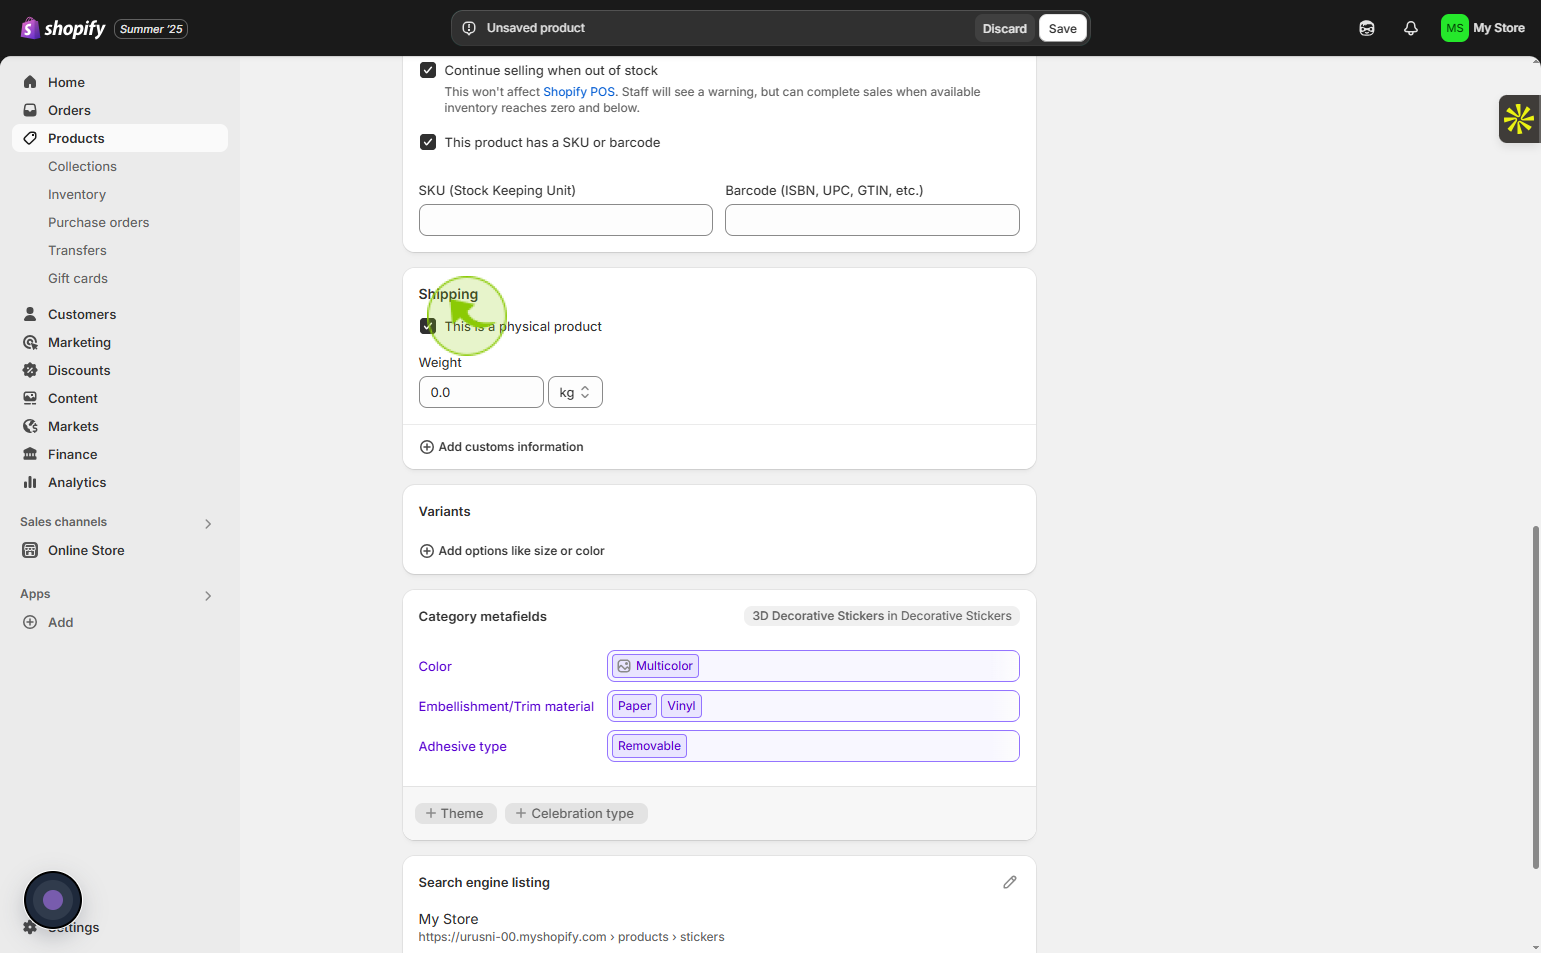Screen dimensions: 1541x953
Task: Click the Content image icon
Action: click(30, 398)
